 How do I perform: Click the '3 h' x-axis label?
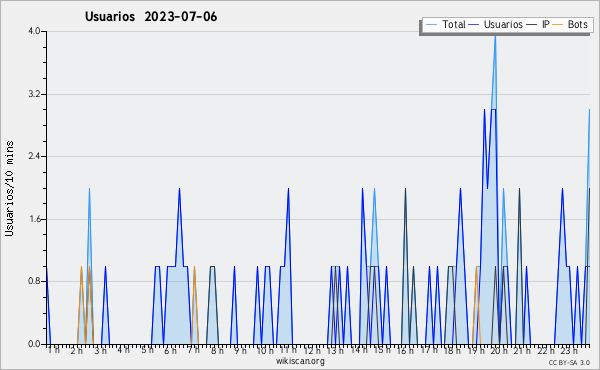(x=101, y=350)
